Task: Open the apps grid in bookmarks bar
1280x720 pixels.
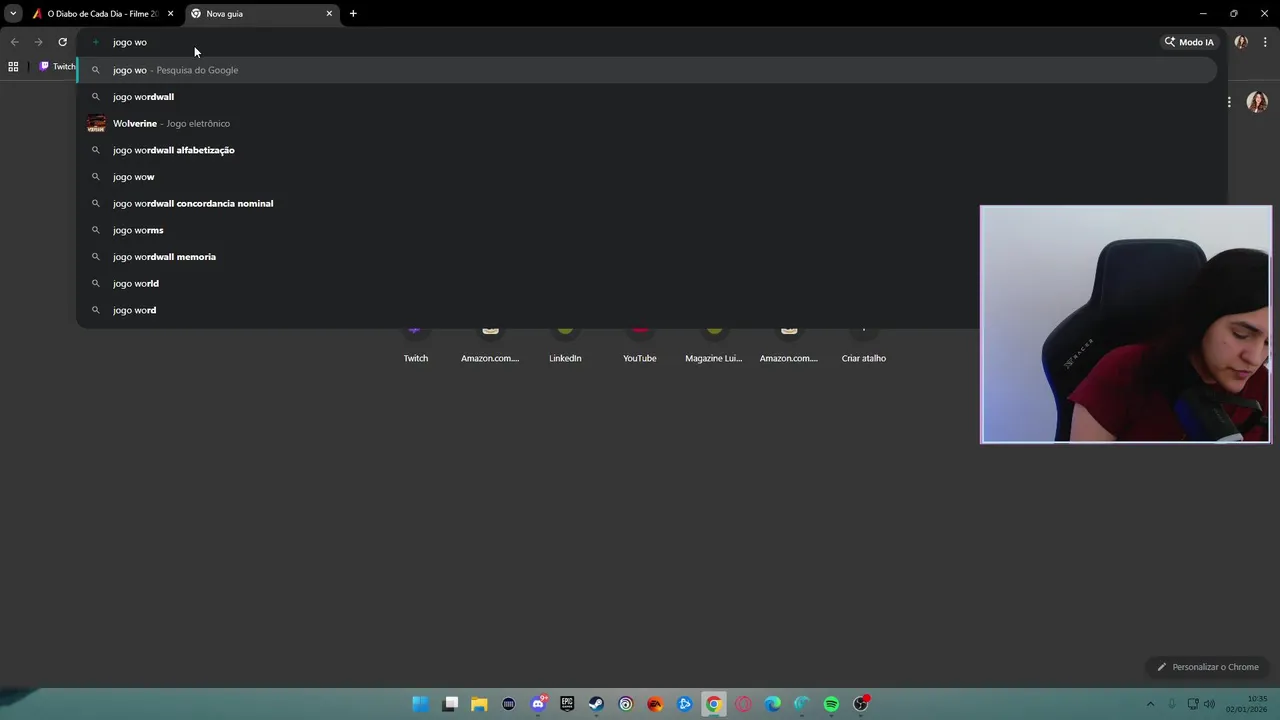Action: pyautogui.click(x=13, y=67)
